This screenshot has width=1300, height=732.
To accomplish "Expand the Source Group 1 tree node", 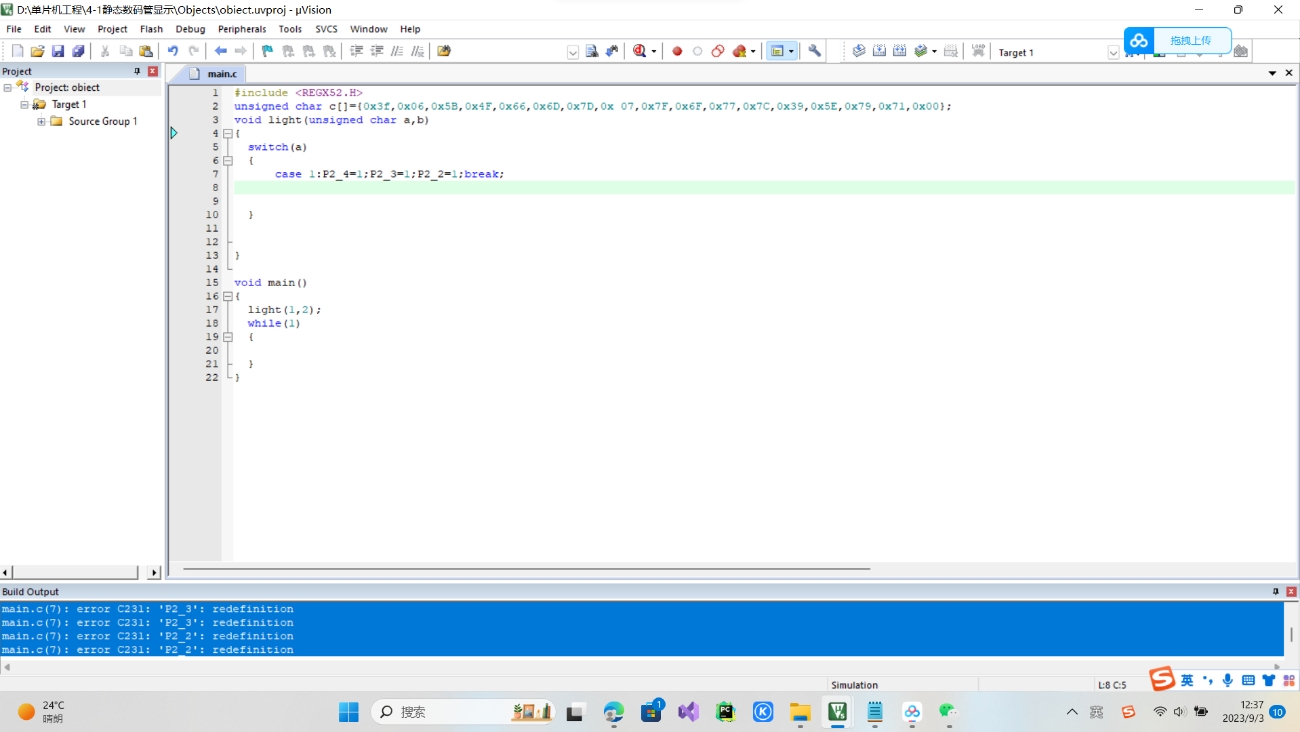I will pos(41,121).
